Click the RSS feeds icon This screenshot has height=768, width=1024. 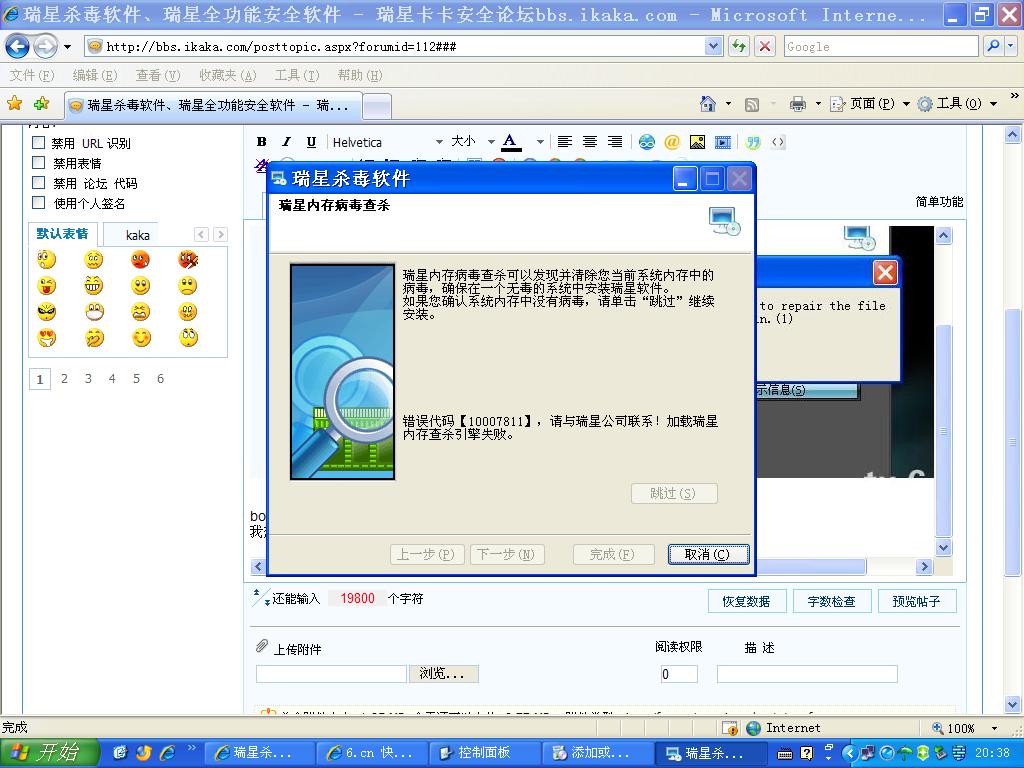coord(752,104)
